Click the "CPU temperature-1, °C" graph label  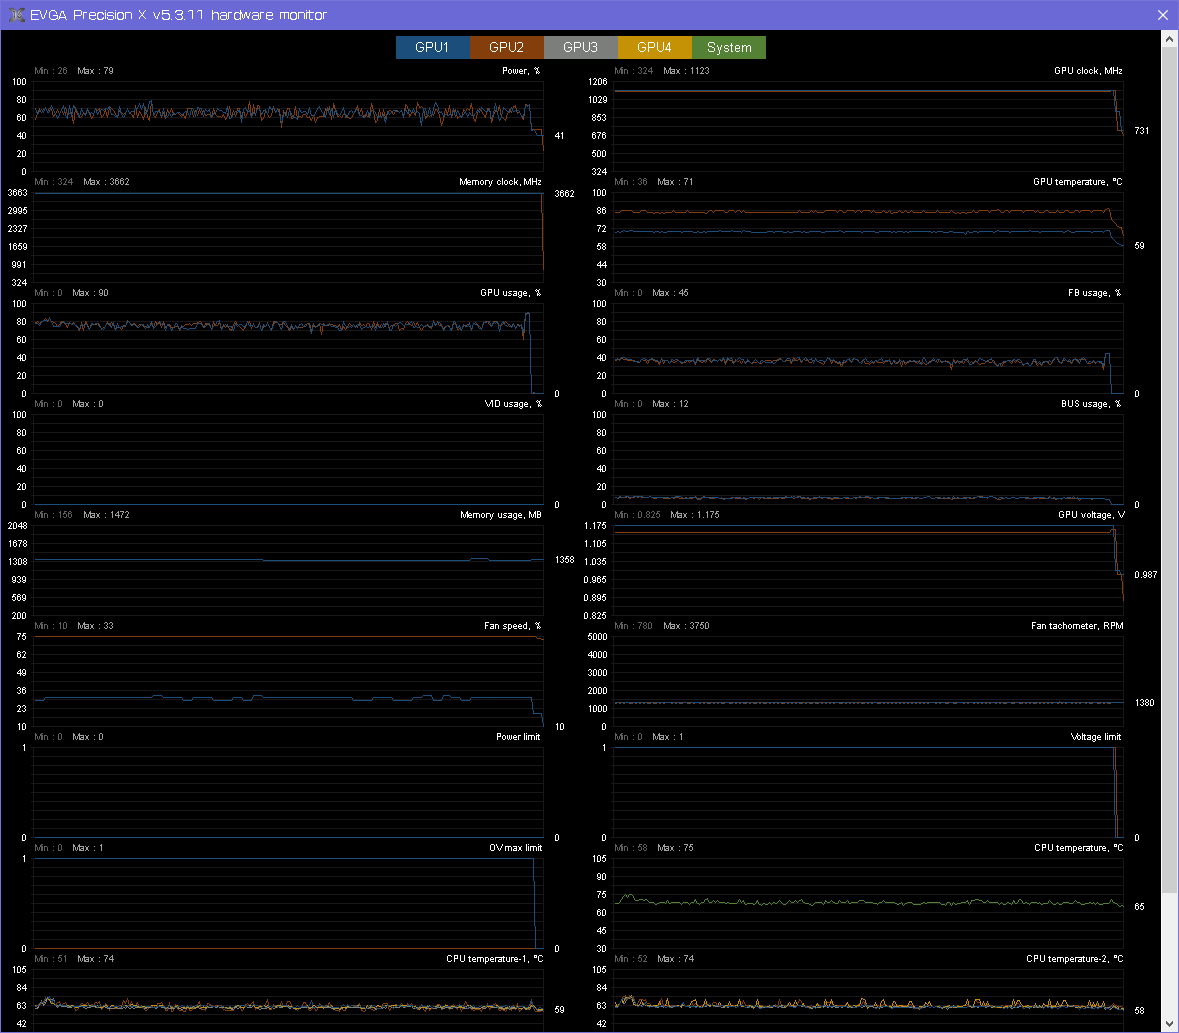point(494,959)
